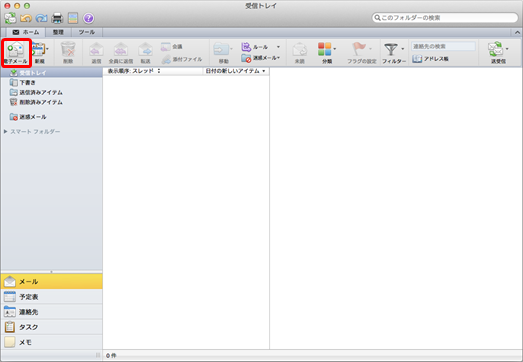Select the 受信トレイ folder
This screenshot has width=523, height=362.
click(x=52, y=73)
